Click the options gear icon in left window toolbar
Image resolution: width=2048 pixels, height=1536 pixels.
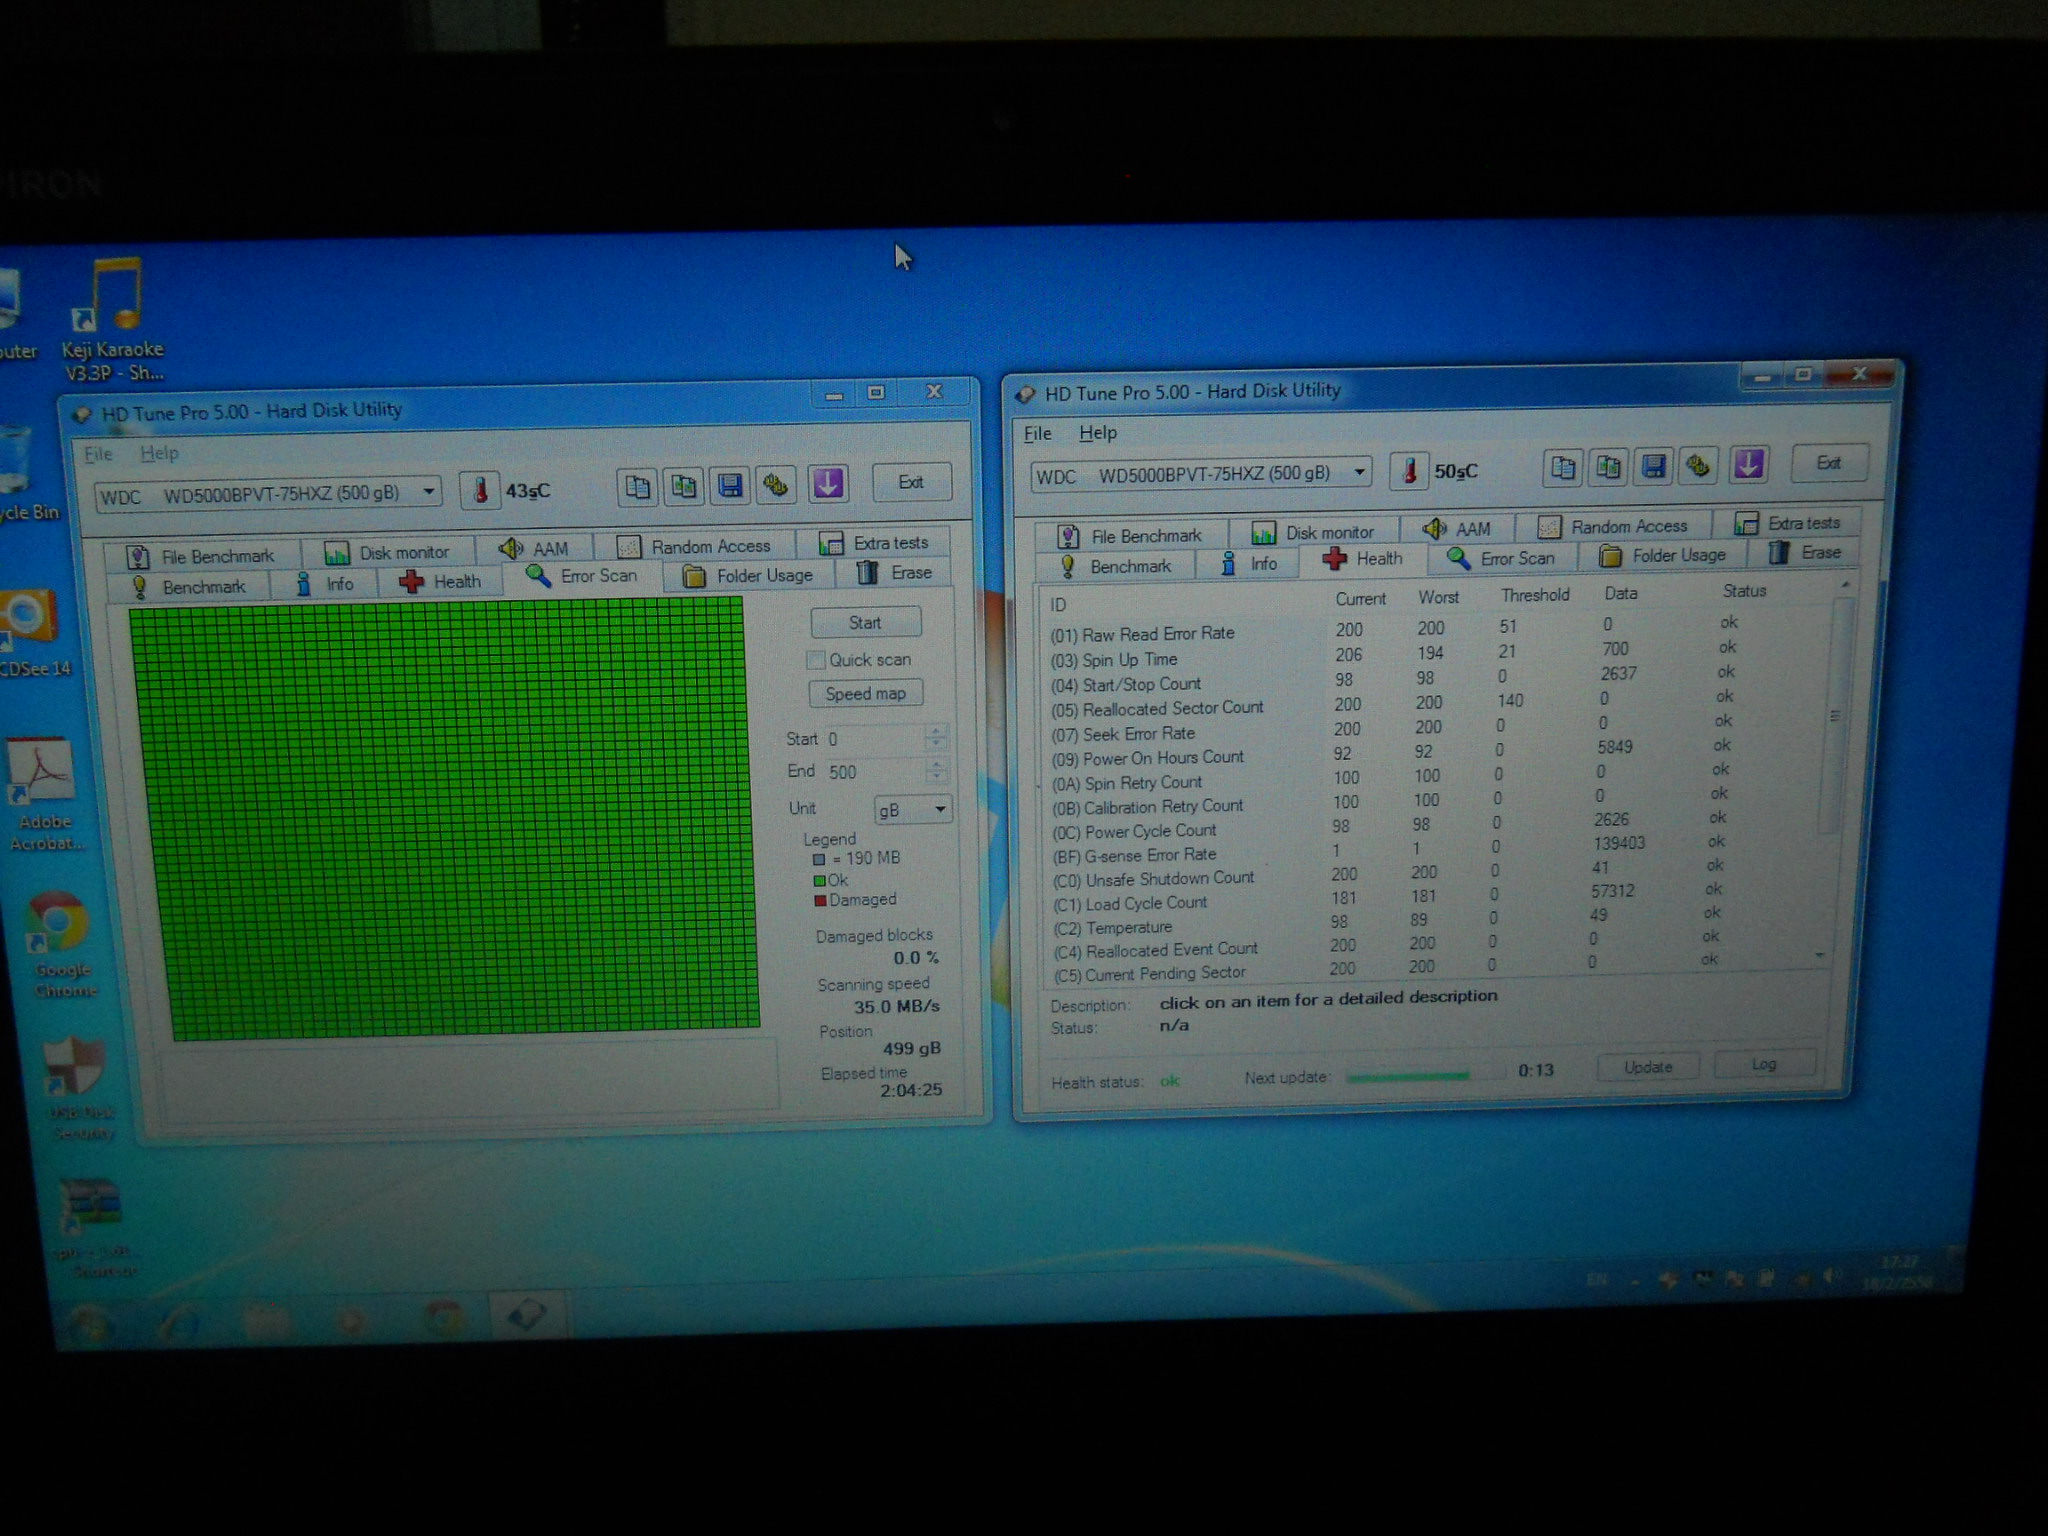tap(776, 486)
